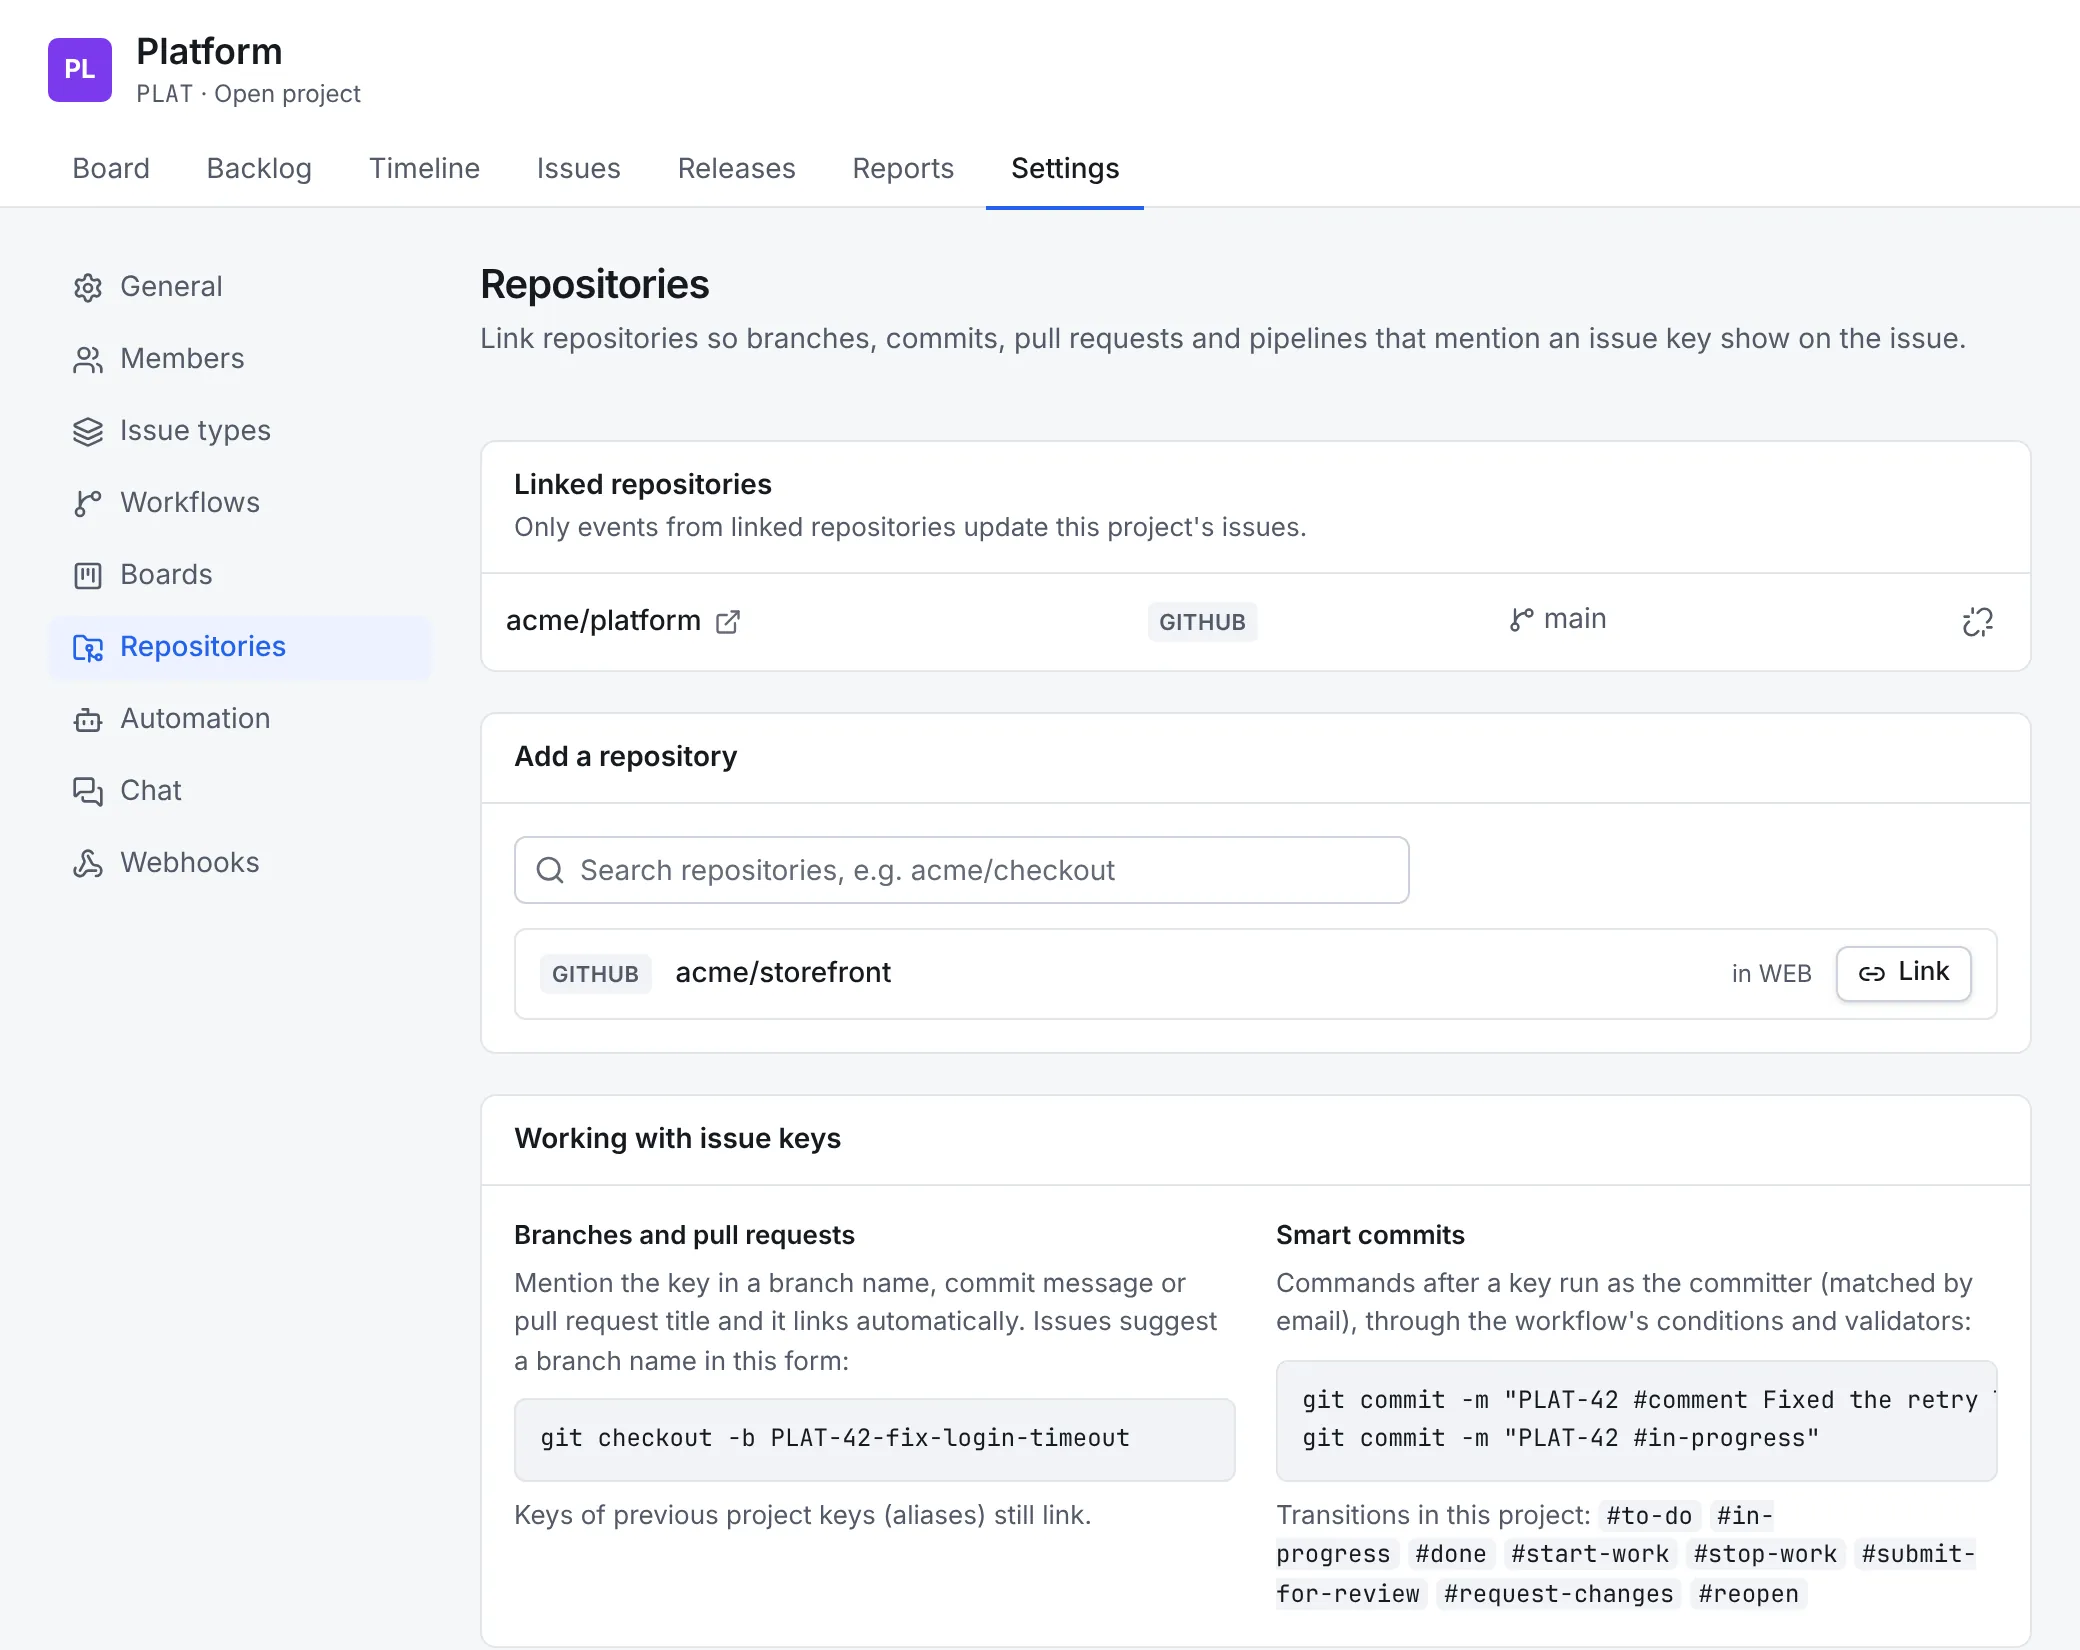2080x1650 pixels.
Task: Open Workflows settings section
Action: point(240,503)
